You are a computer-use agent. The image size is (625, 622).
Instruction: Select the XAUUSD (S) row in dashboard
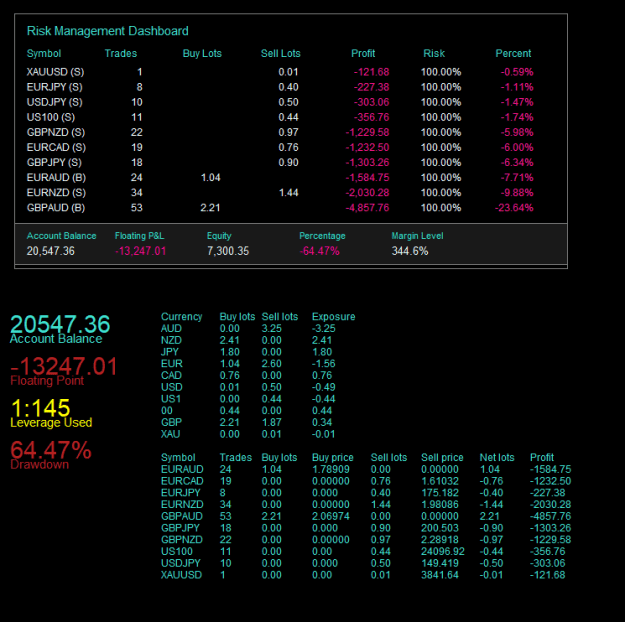coord(280,72)
